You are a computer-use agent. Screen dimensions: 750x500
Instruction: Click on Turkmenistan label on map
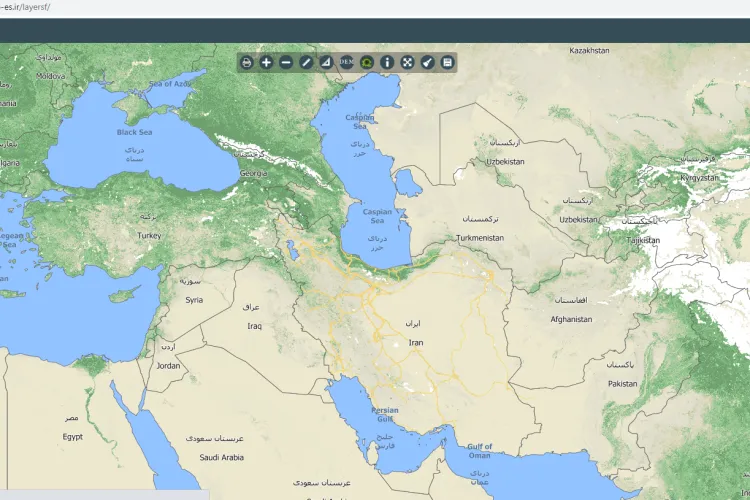pos(480,238)
